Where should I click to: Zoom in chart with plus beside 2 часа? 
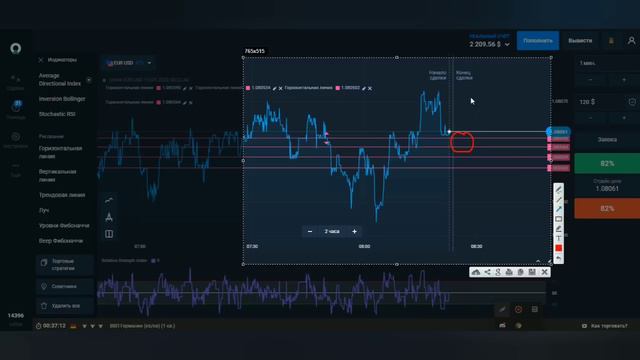(x=354, y=231)
